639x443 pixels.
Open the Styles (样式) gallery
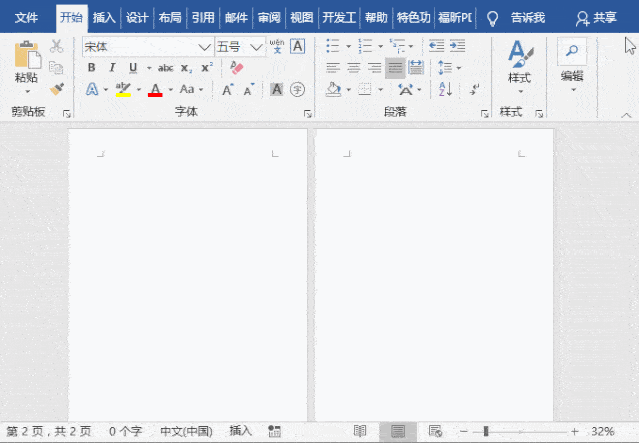click(x=519, y=65)
